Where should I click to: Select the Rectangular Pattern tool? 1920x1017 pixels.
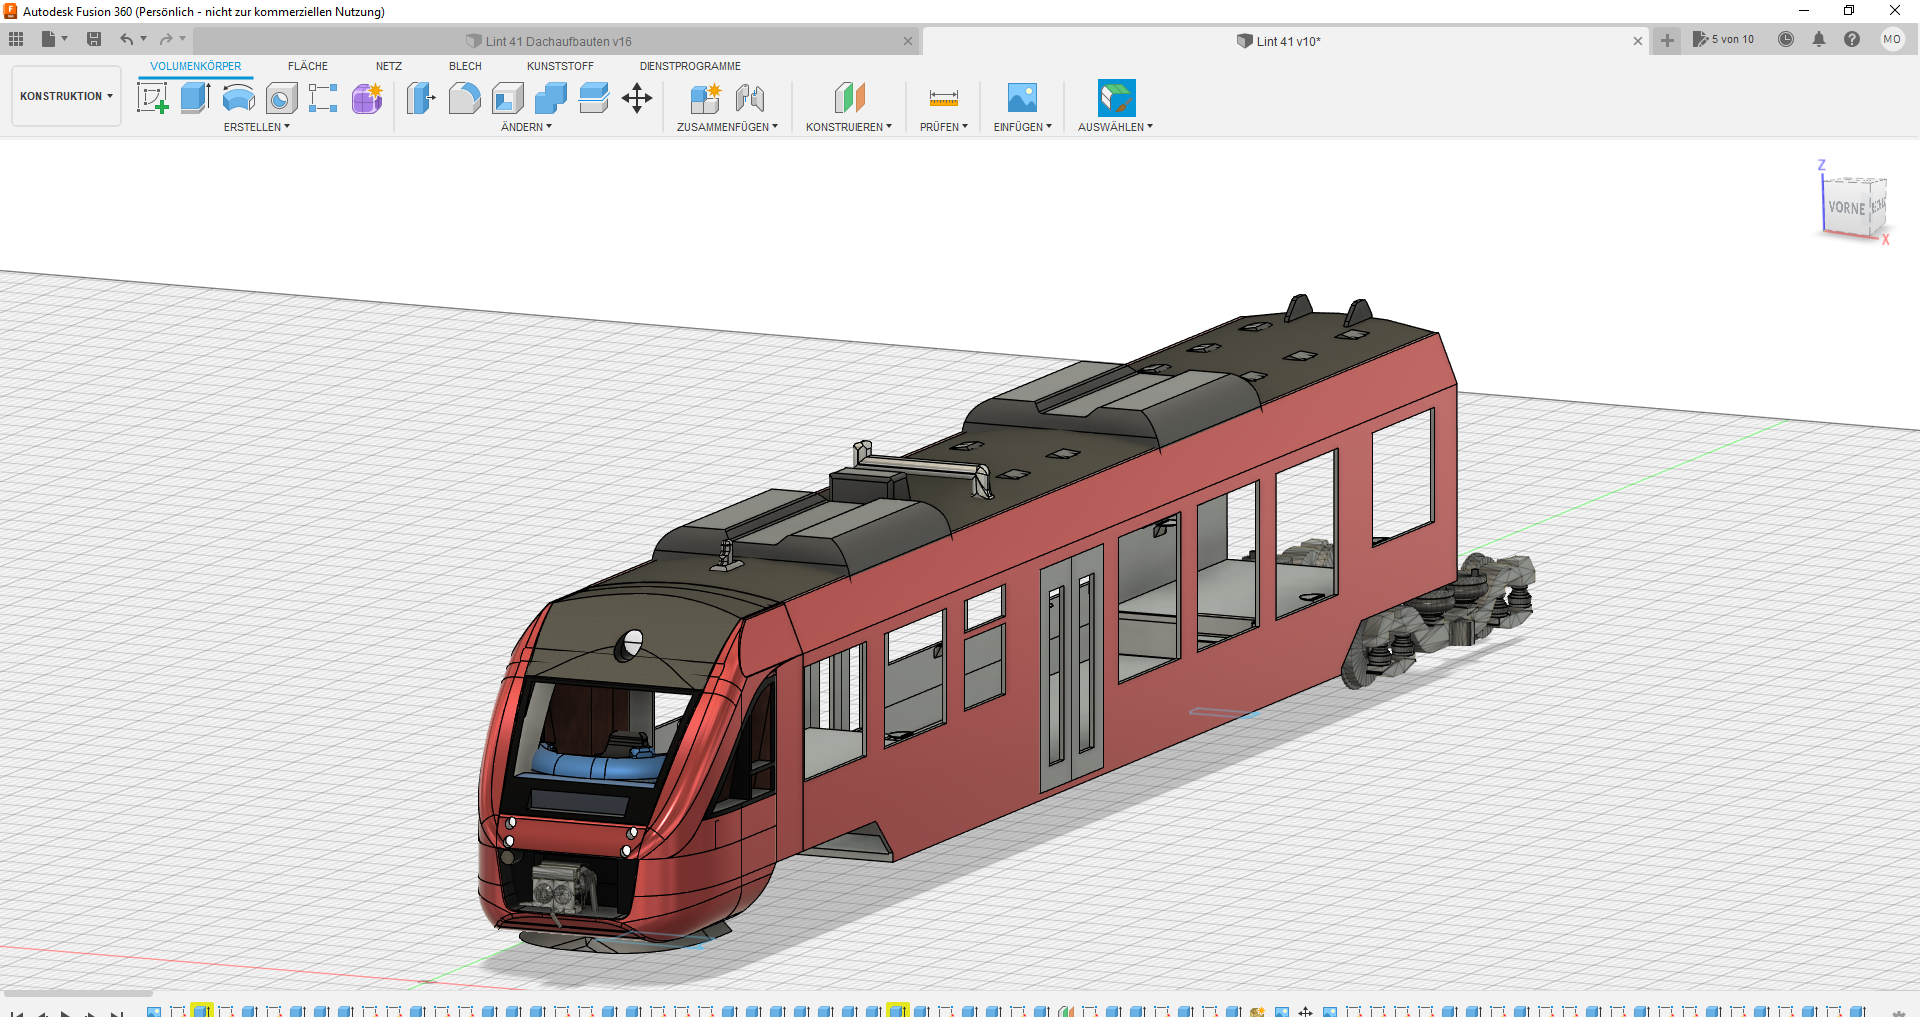(323, 98)
